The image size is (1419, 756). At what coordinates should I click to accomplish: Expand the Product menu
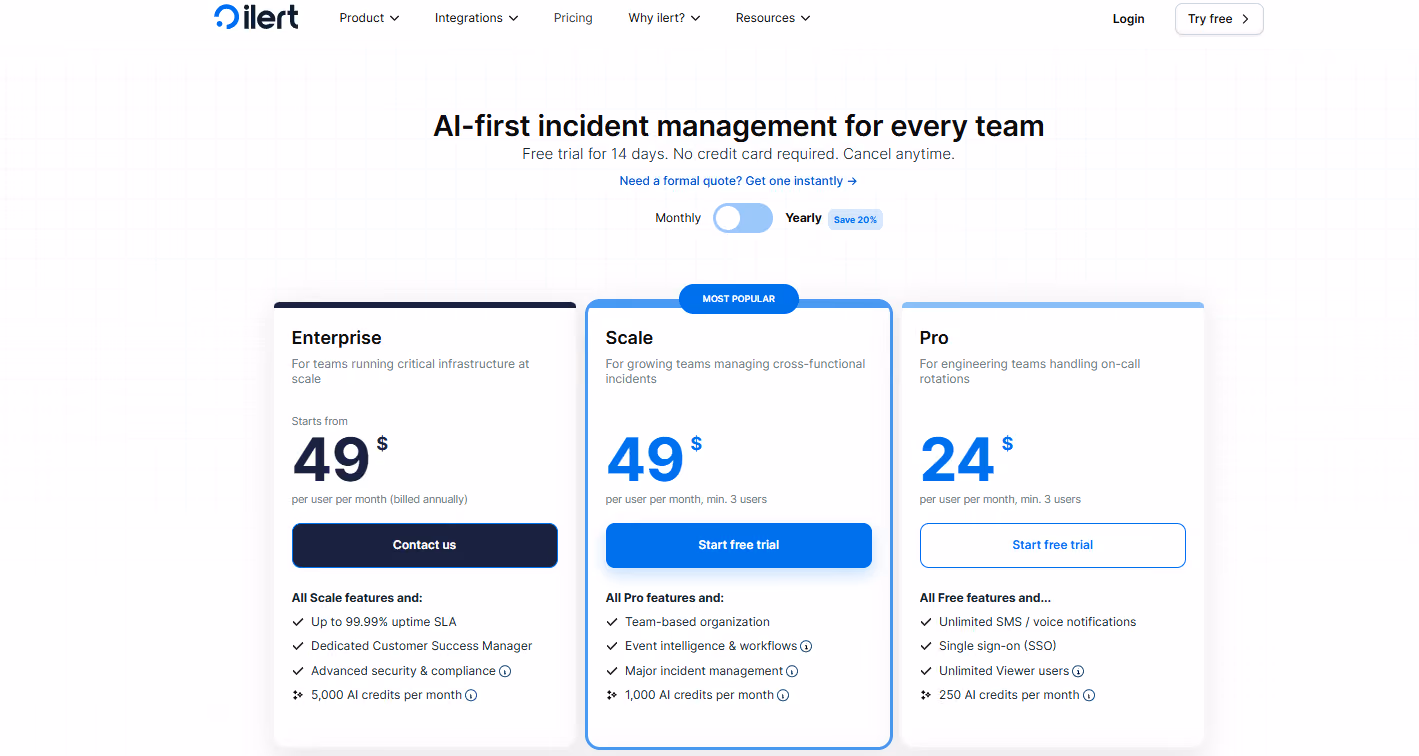pyautogui.click(x=369, y=18)
